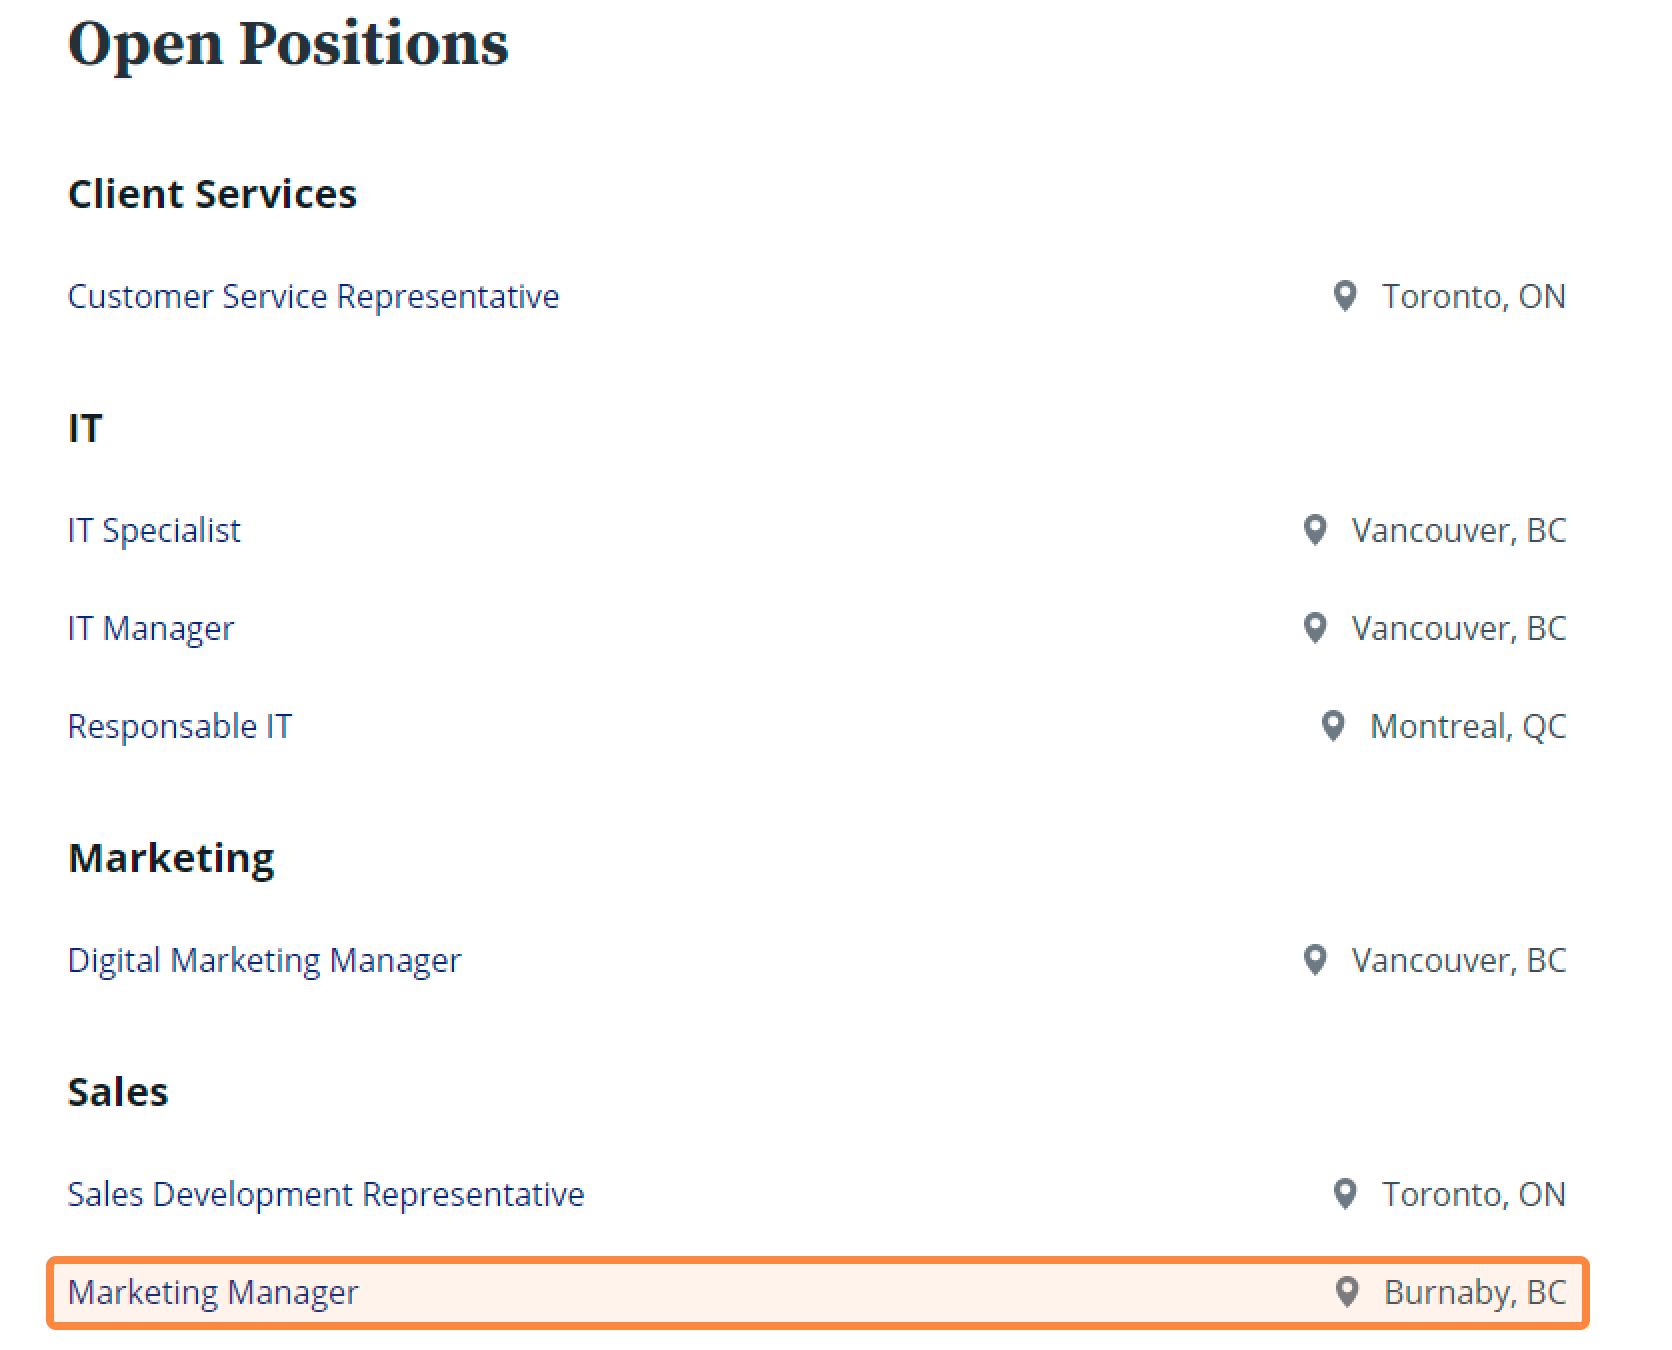Open the Customer Service Representative posting
1672x1350 pixels.
tap(313, 297)
